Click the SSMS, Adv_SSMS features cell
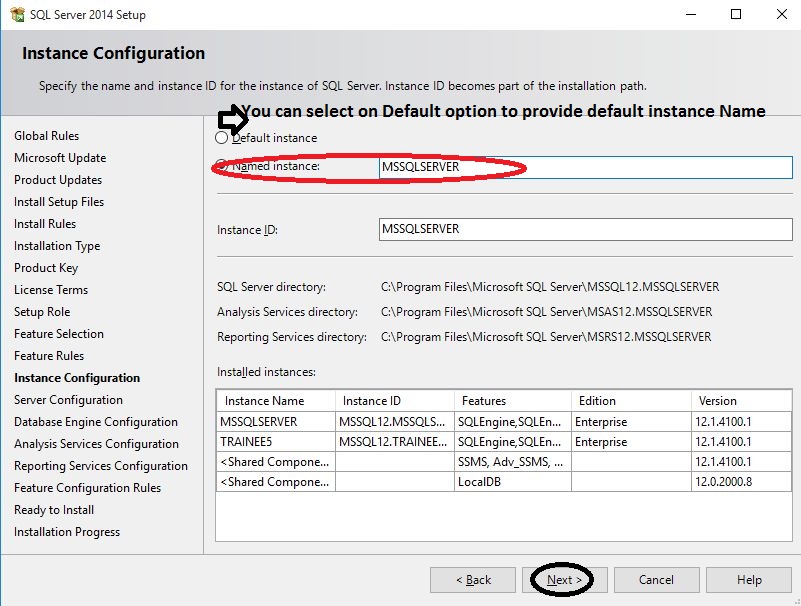 click(513, 462)
